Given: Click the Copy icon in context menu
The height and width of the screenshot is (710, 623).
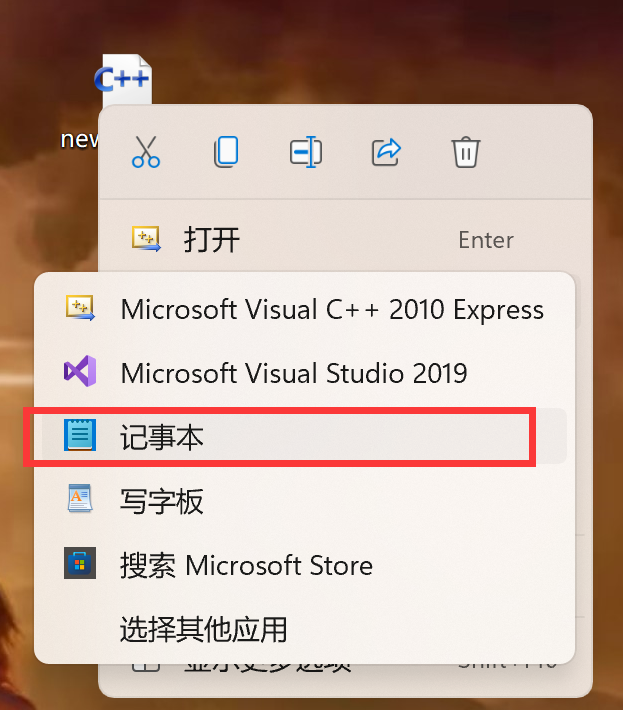Looking at the screenshot, I should pyautogui.click(x=226, y=152).
